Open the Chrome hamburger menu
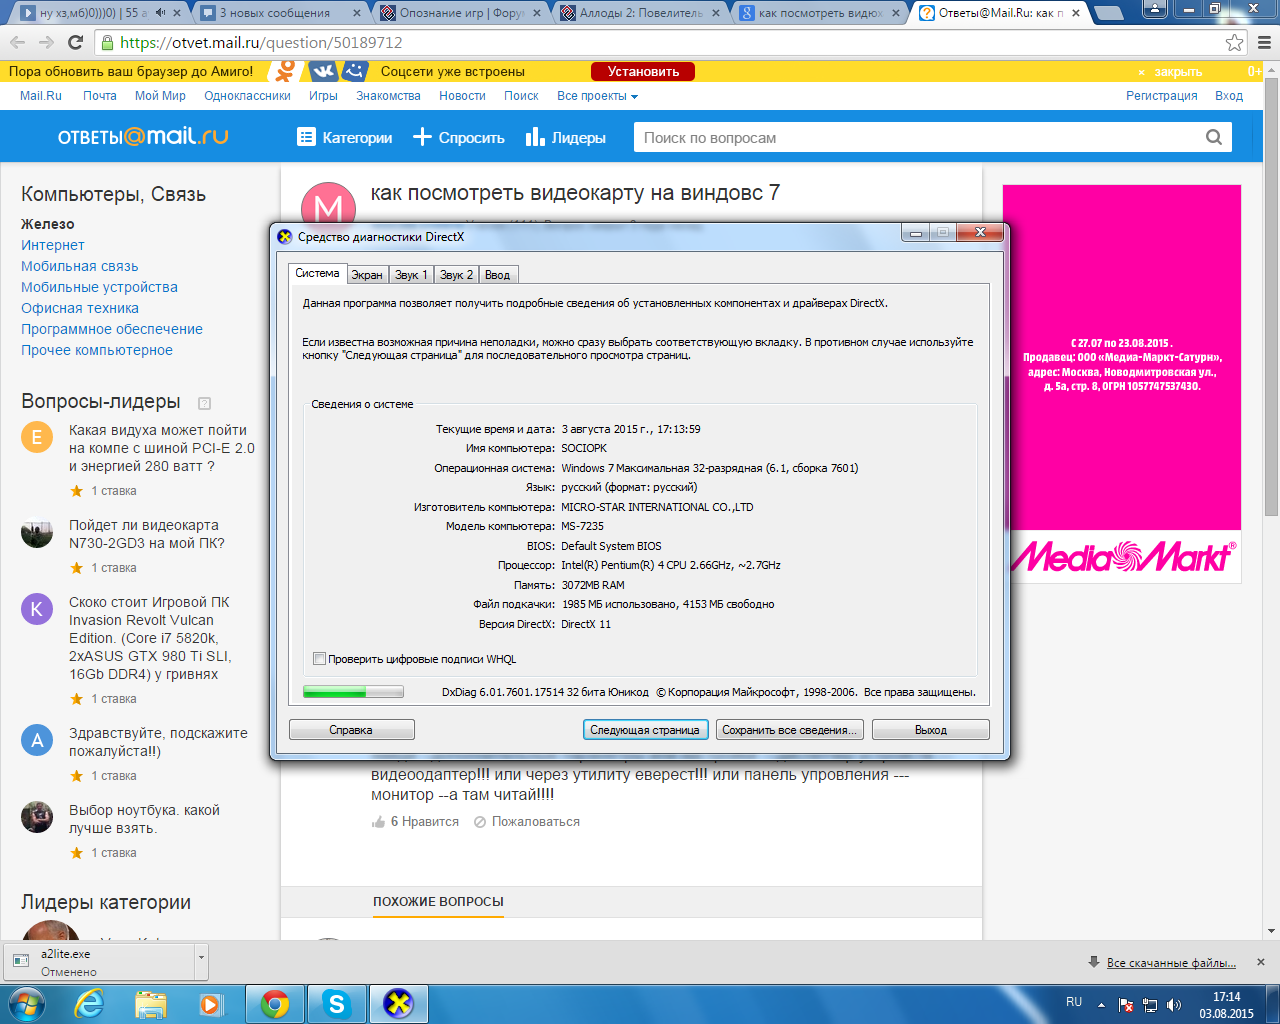Image resolution: width=1280 pixels, height=1024 pixels. 1264,43
